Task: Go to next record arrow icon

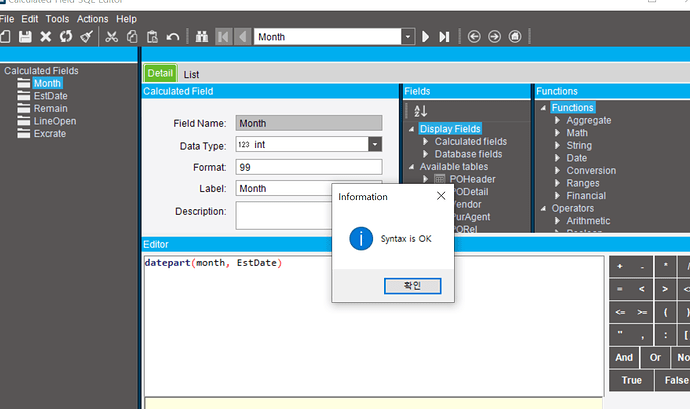Action: (425, 37)
